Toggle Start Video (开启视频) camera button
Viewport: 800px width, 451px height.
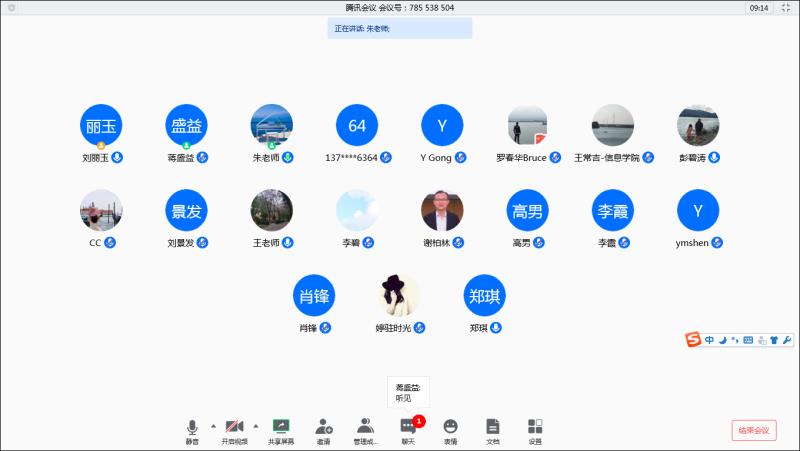click(235, 430)
